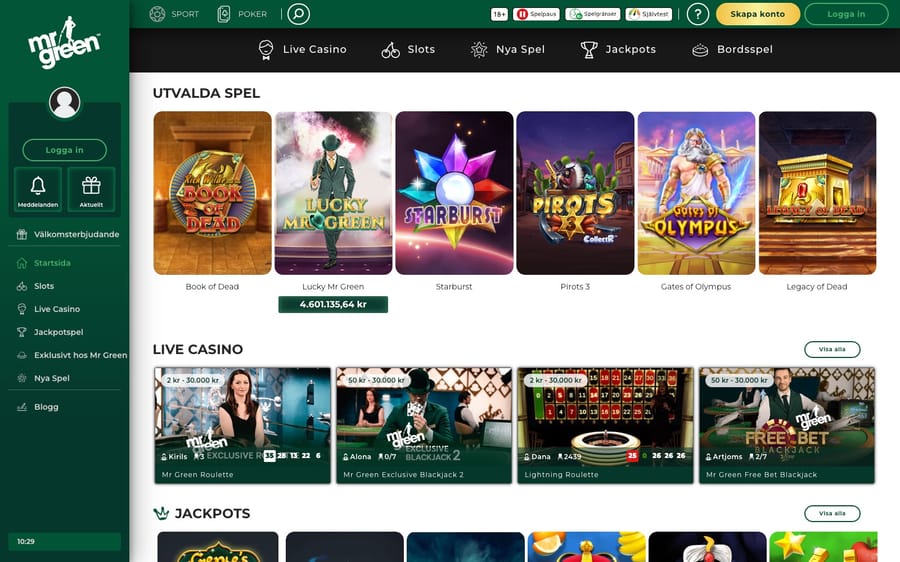Open Bordsspel category
The width and height of the screenshot is (900, 562).
click(731, 49)
